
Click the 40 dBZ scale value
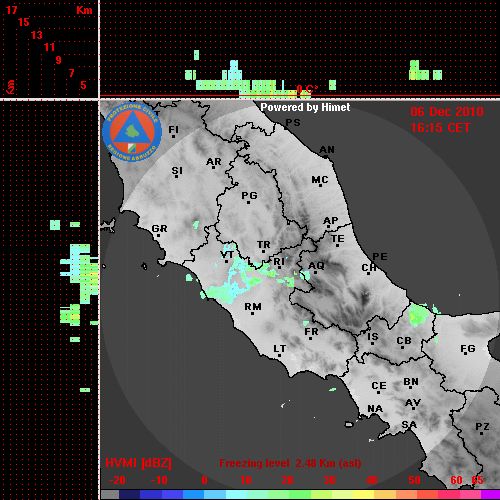pyautogui.click(x=371, y=480)
